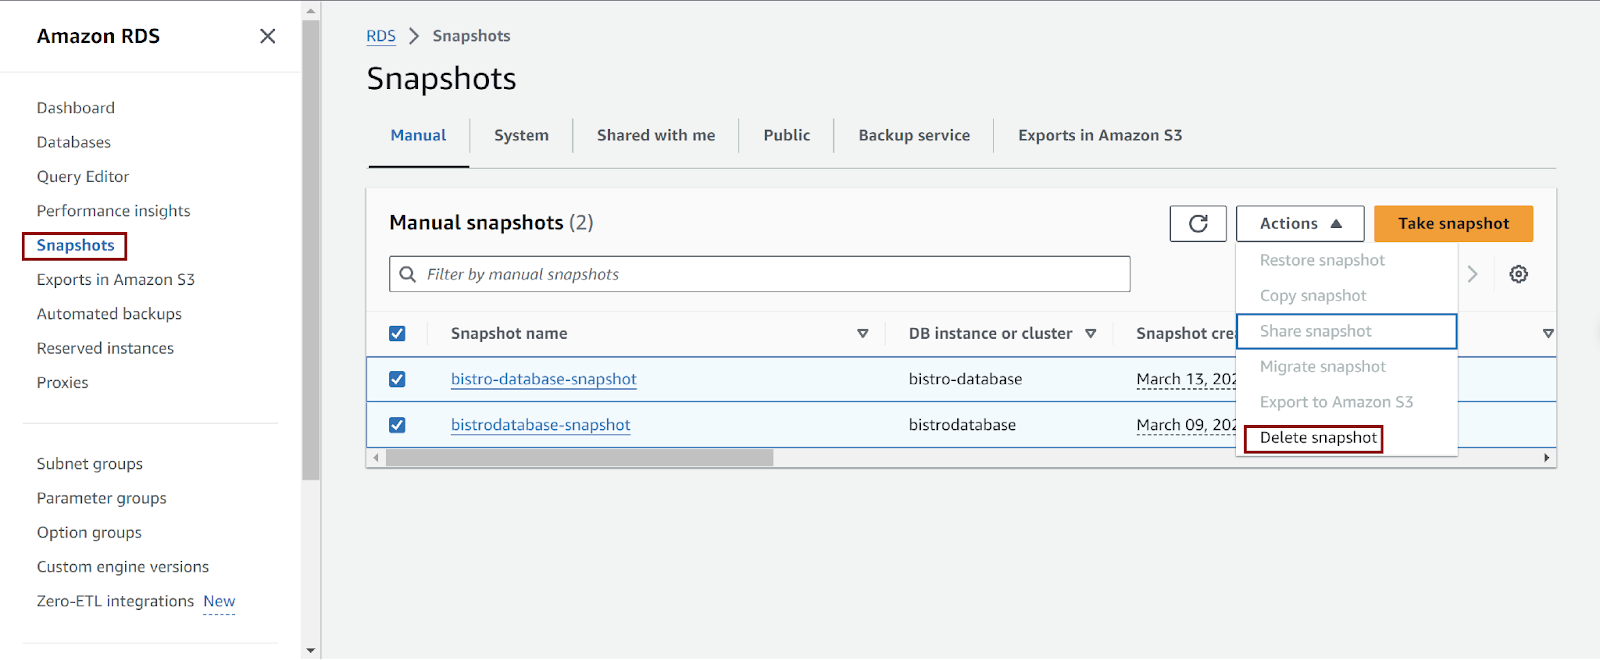Open the Shared with me tab
1600x660 pixels.
pyautogui.click(x=656, y=135)
